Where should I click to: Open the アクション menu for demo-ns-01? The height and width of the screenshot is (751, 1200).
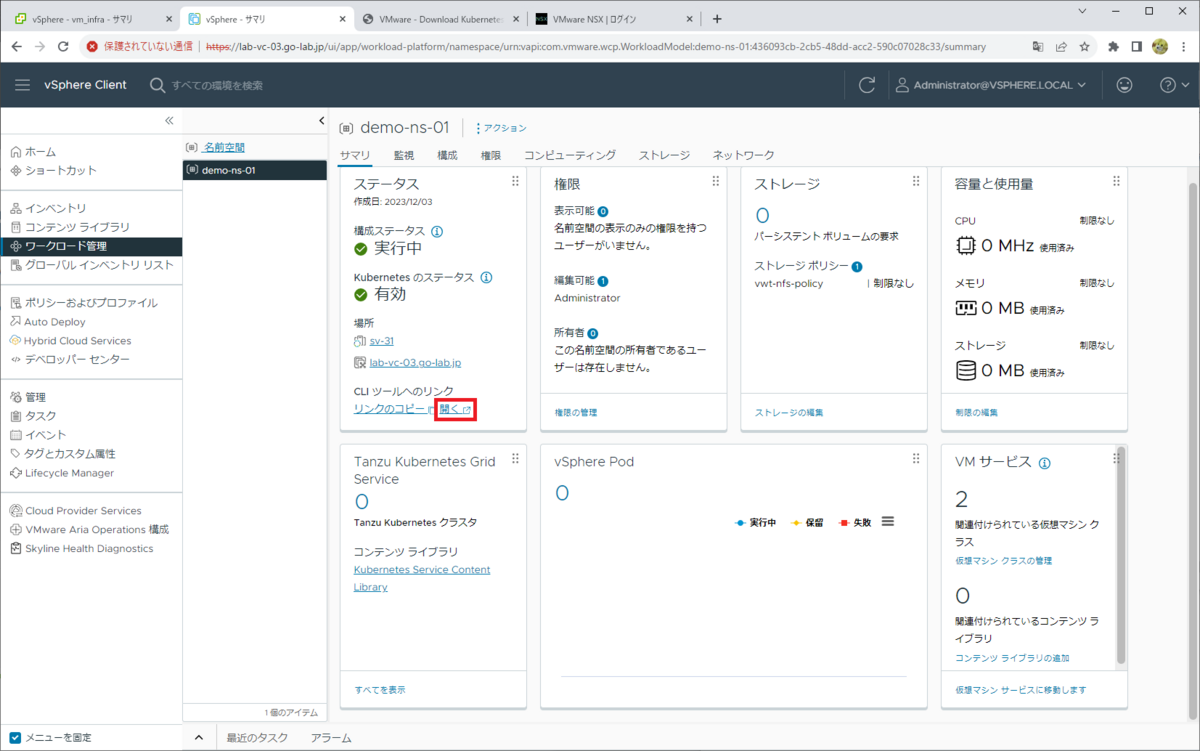coord(501,128)
